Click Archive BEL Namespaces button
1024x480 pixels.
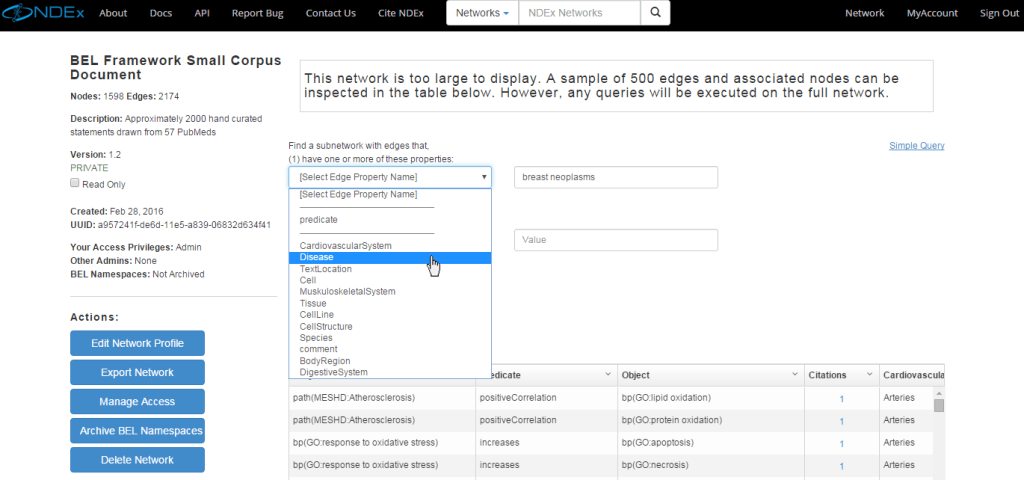coord(137,431)
